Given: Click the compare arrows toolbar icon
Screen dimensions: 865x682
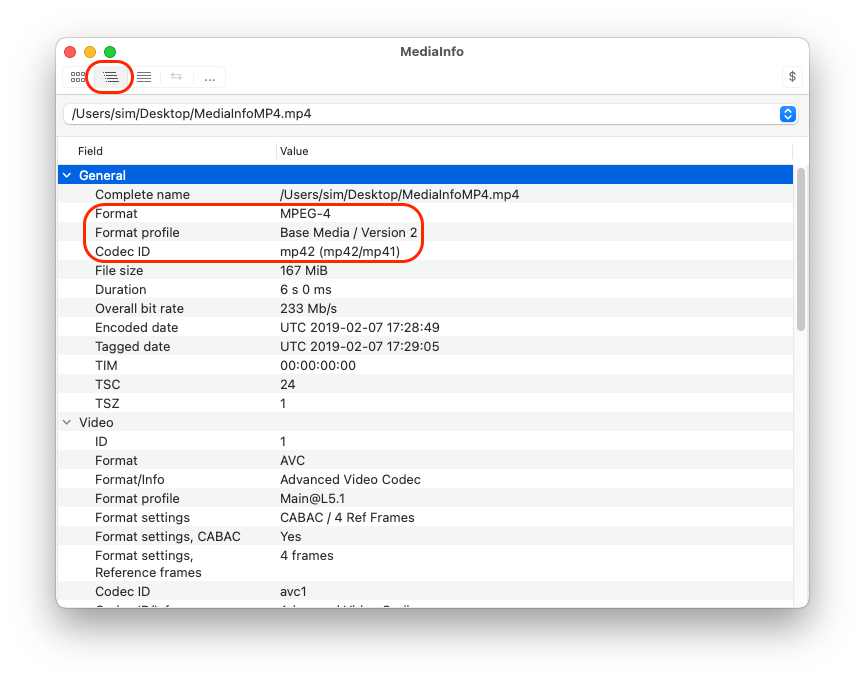Looking at the screenshot, I should 177,77.
